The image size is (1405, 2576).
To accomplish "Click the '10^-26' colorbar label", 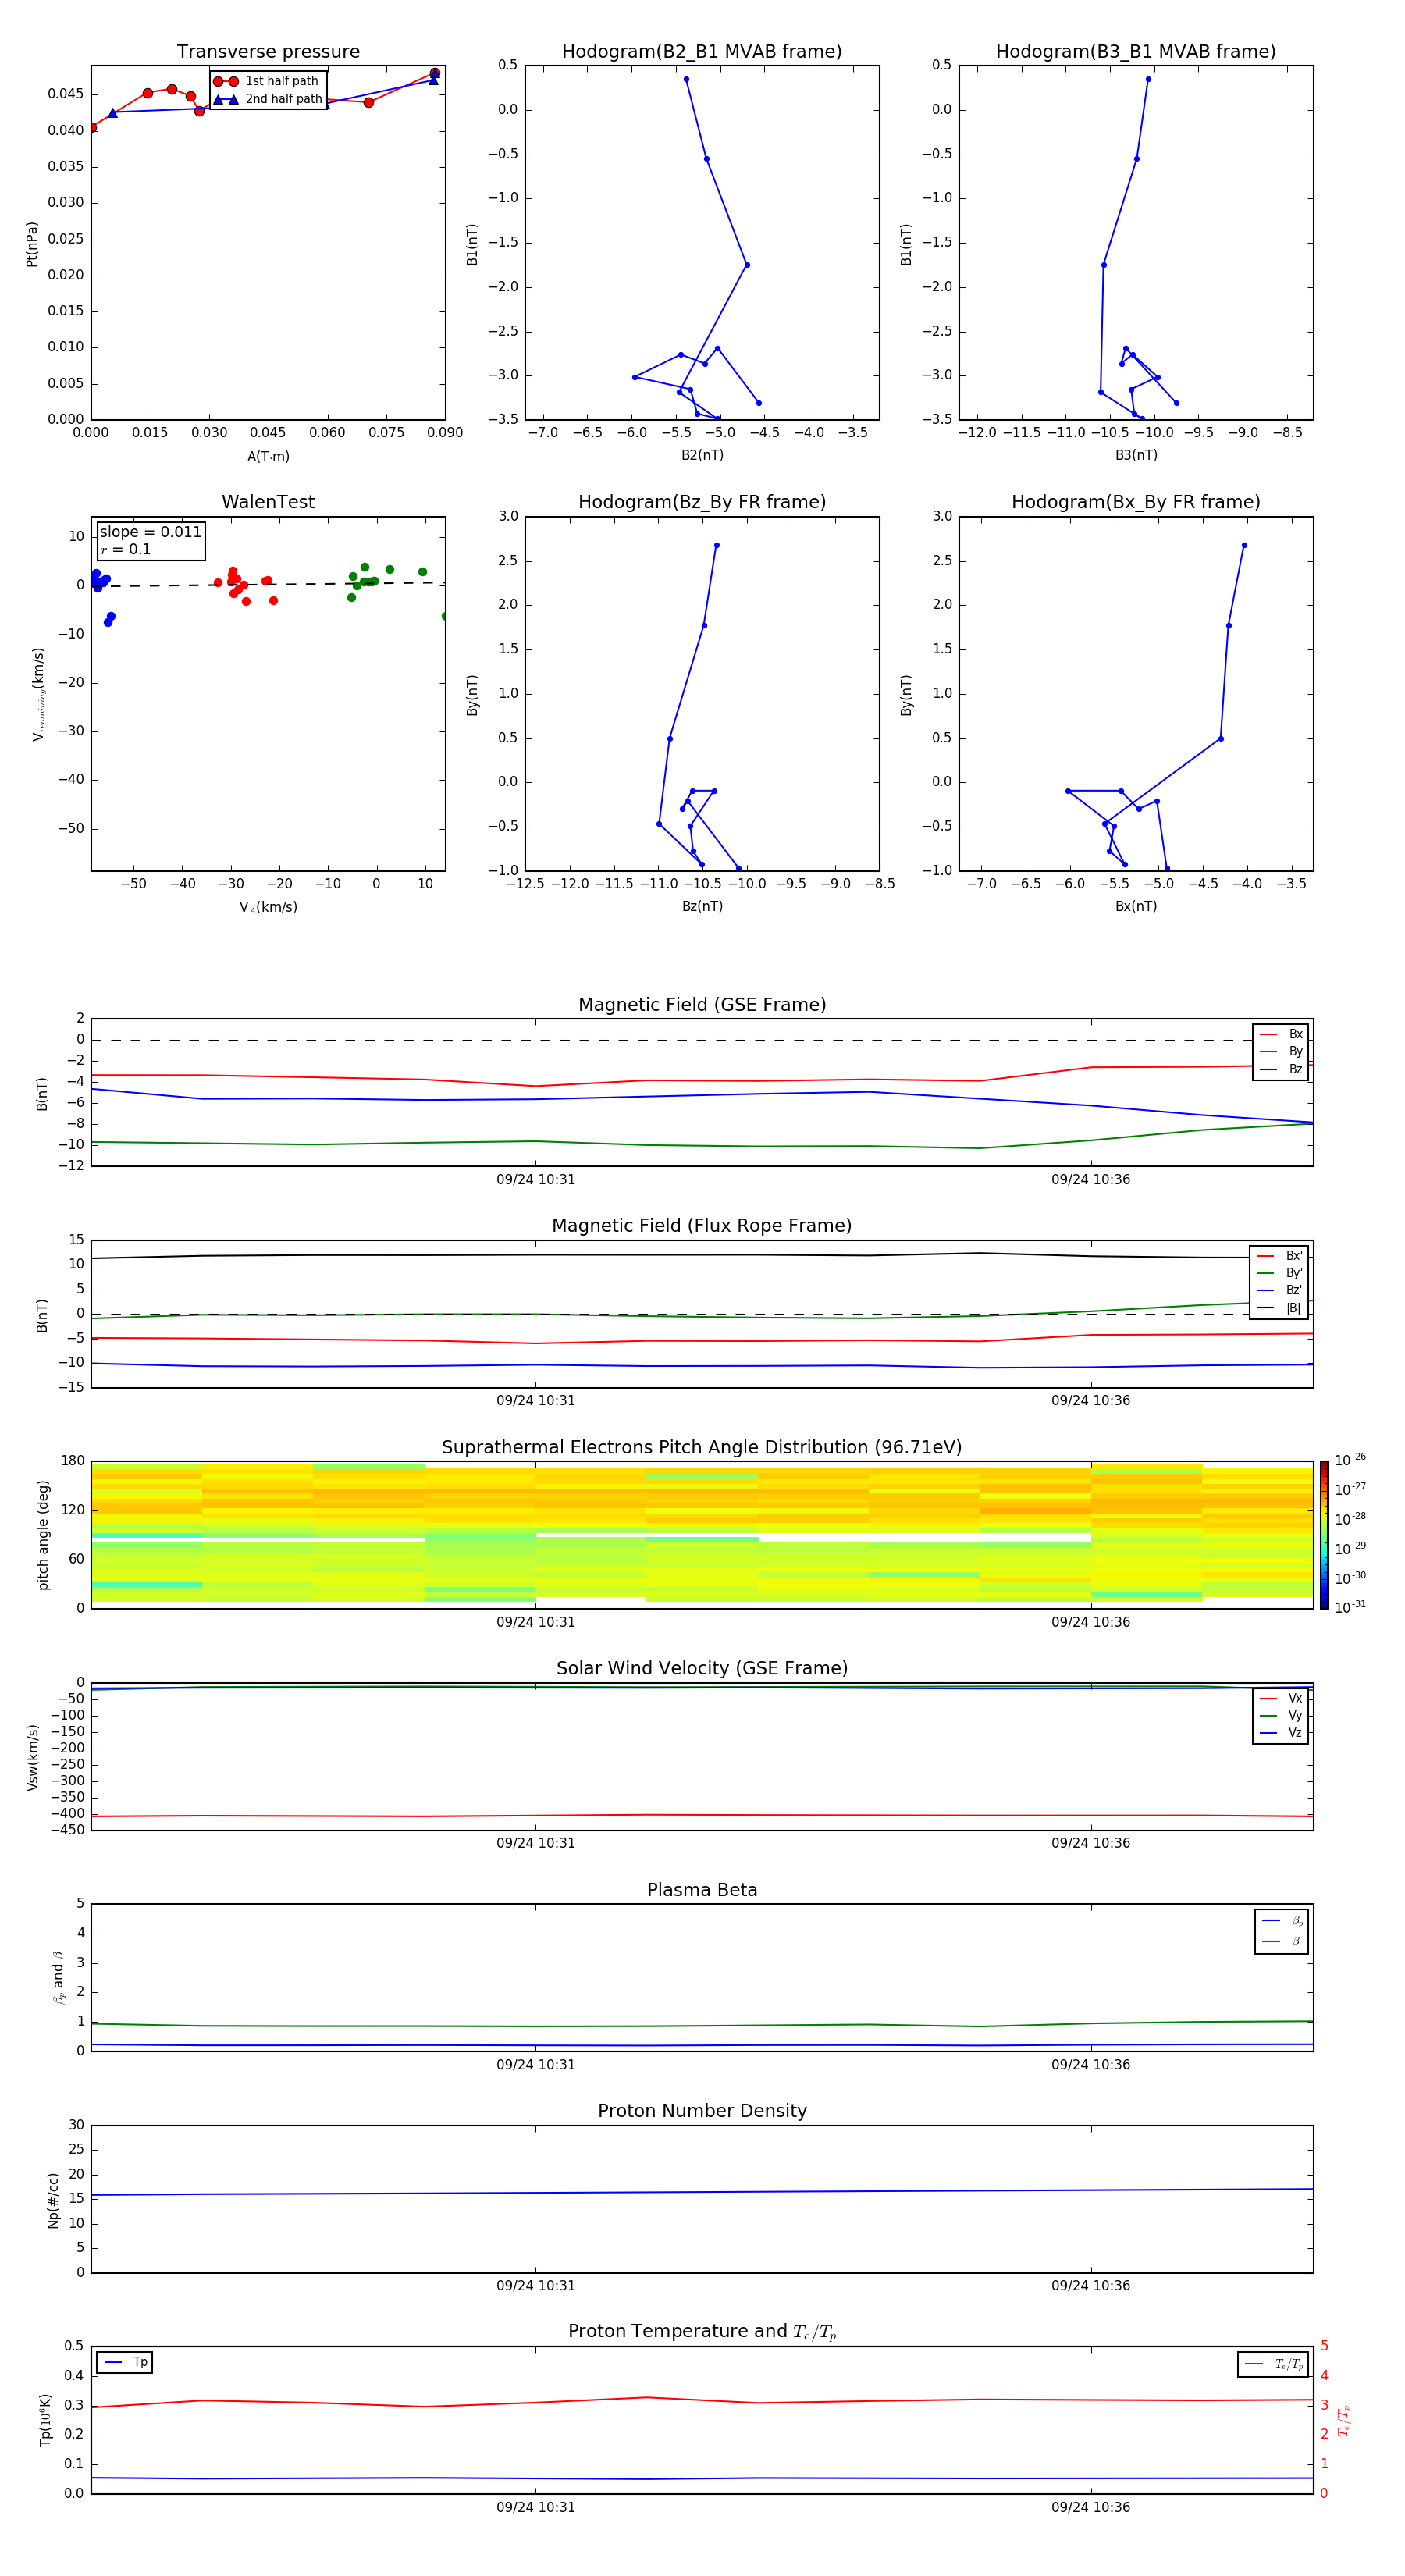I will tap(1350, 1460).
